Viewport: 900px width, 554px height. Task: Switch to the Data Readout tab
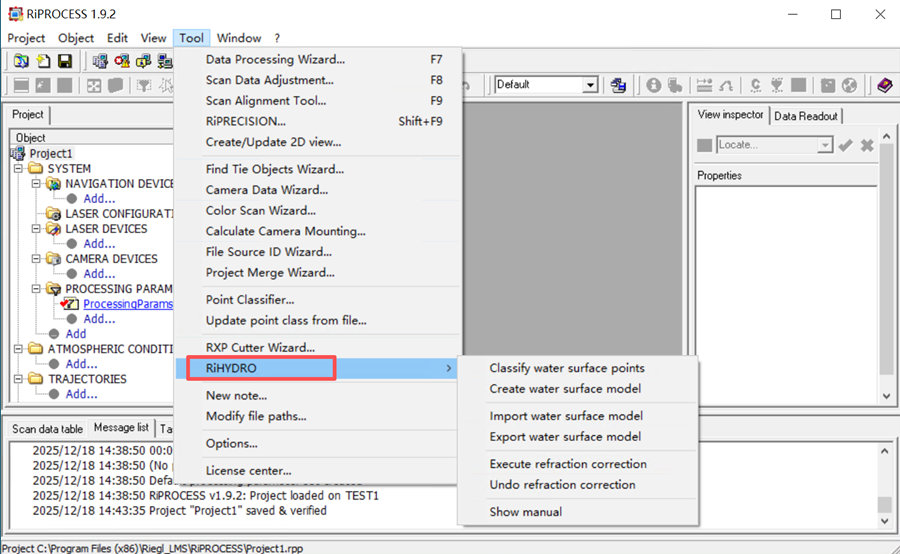(x=805, y=116)
